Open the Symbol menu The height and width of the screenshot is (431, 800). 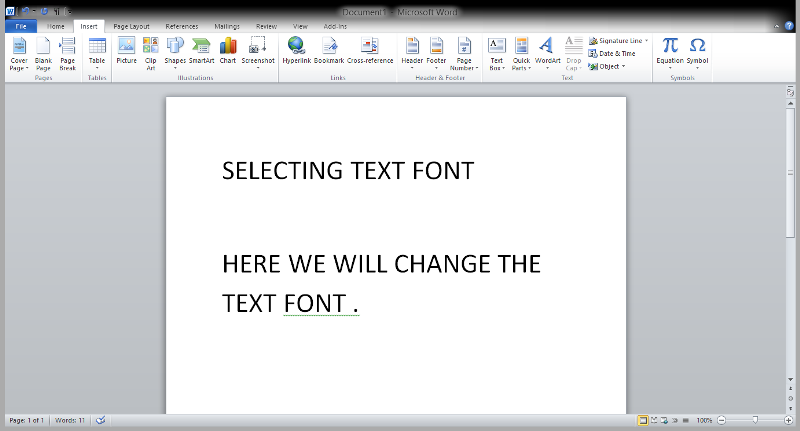(x=697, y=54)
